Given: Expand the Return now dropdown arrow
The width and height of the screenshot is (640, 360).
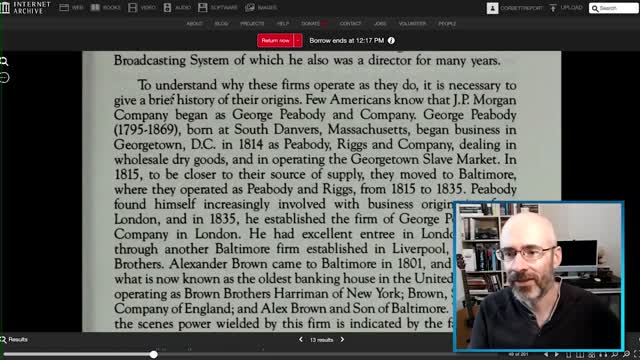Looking at the screenshot, I should [298, 40].
